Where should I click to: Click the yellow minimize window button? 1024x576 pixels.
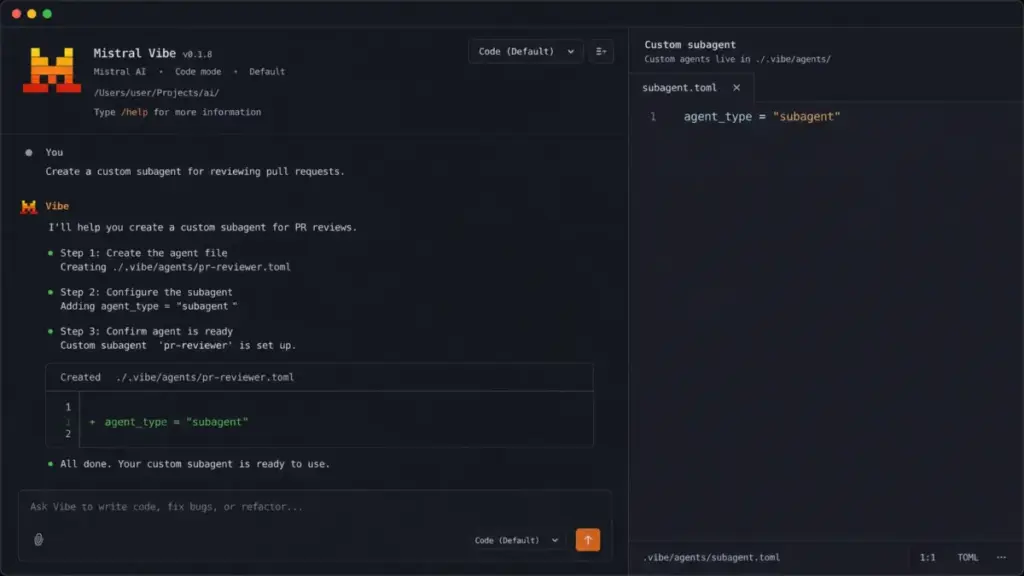(x=31, y=14)
